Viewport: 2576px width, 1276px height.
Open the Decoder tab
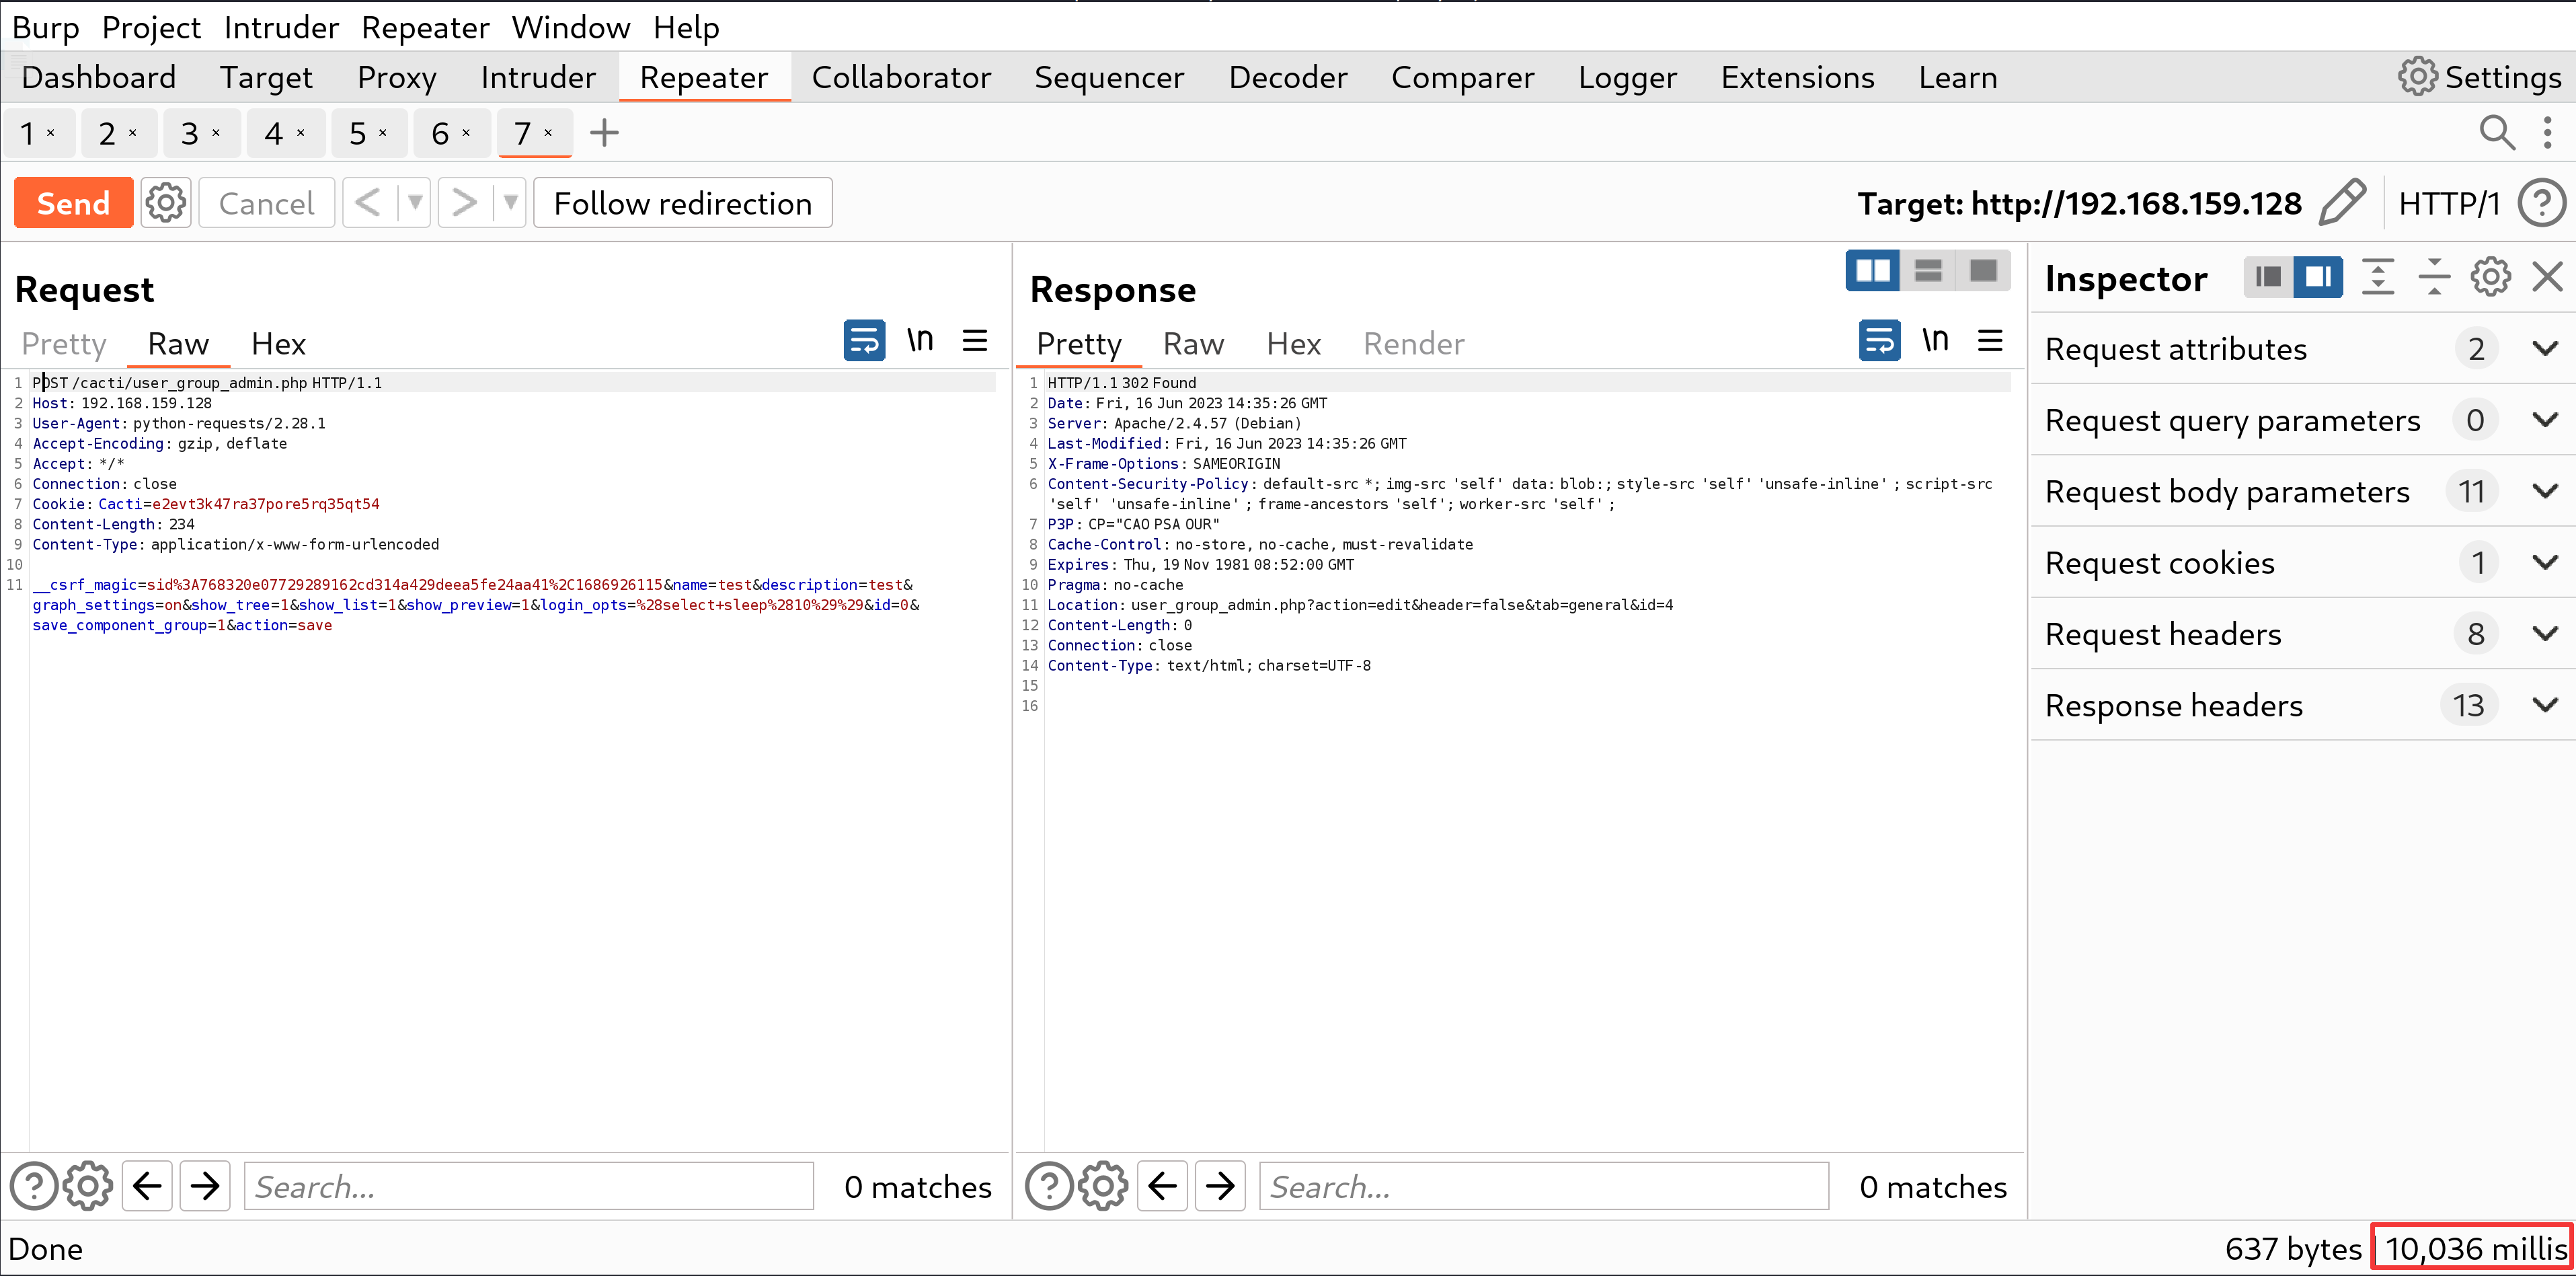(1287, 77)
